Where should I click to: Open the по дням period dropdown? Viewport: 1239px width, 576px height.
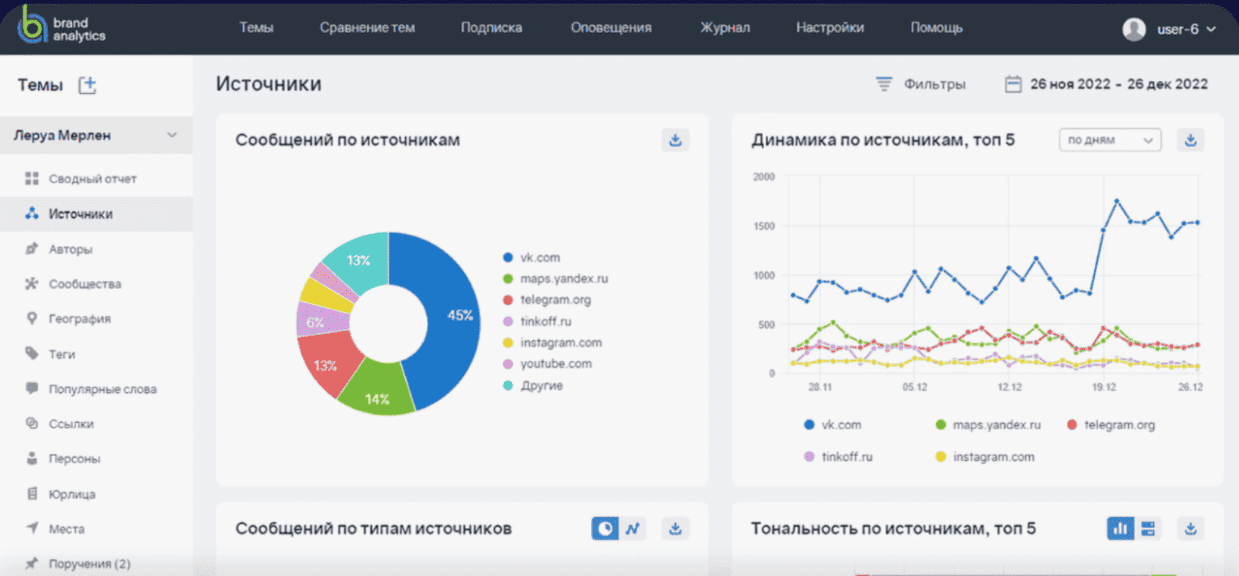tap(1110, 140)
